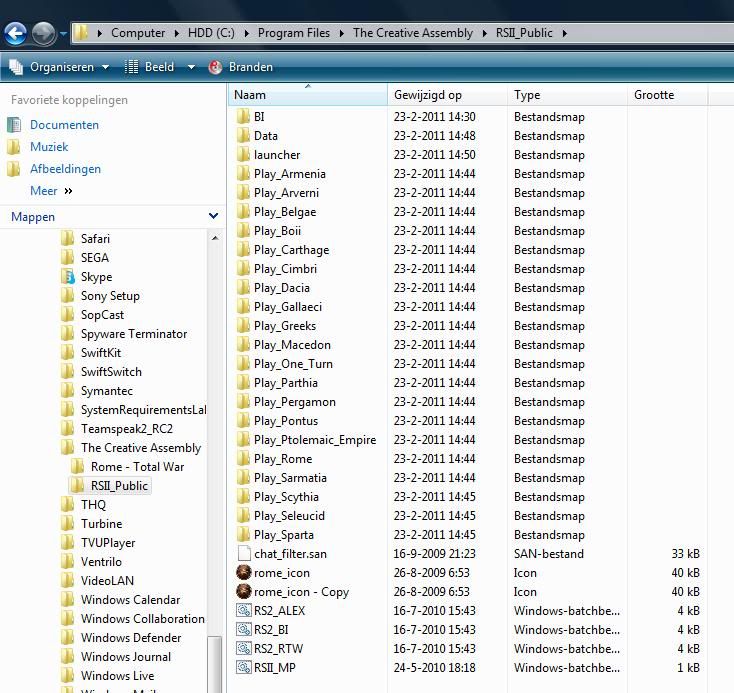Open the Documenten favorite link icon
The width and height of the screenshot is (734, 693).
click(14, 125)
